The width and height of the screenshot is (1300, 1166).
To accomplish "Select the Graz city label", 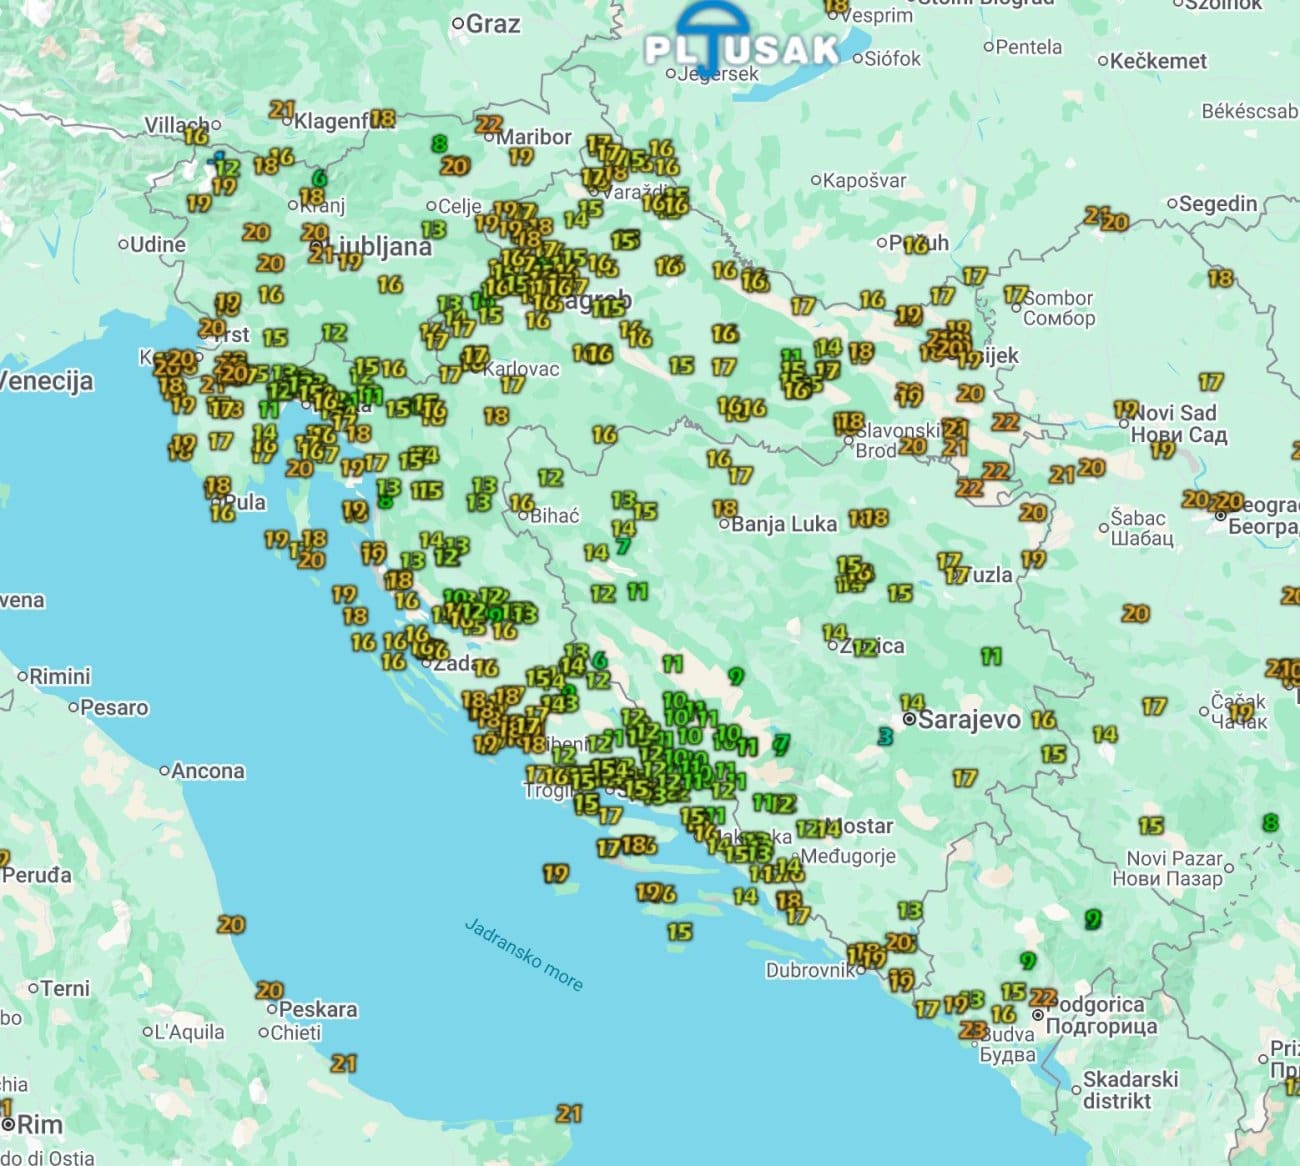I will pyautogui.click(x=493, y=23).
